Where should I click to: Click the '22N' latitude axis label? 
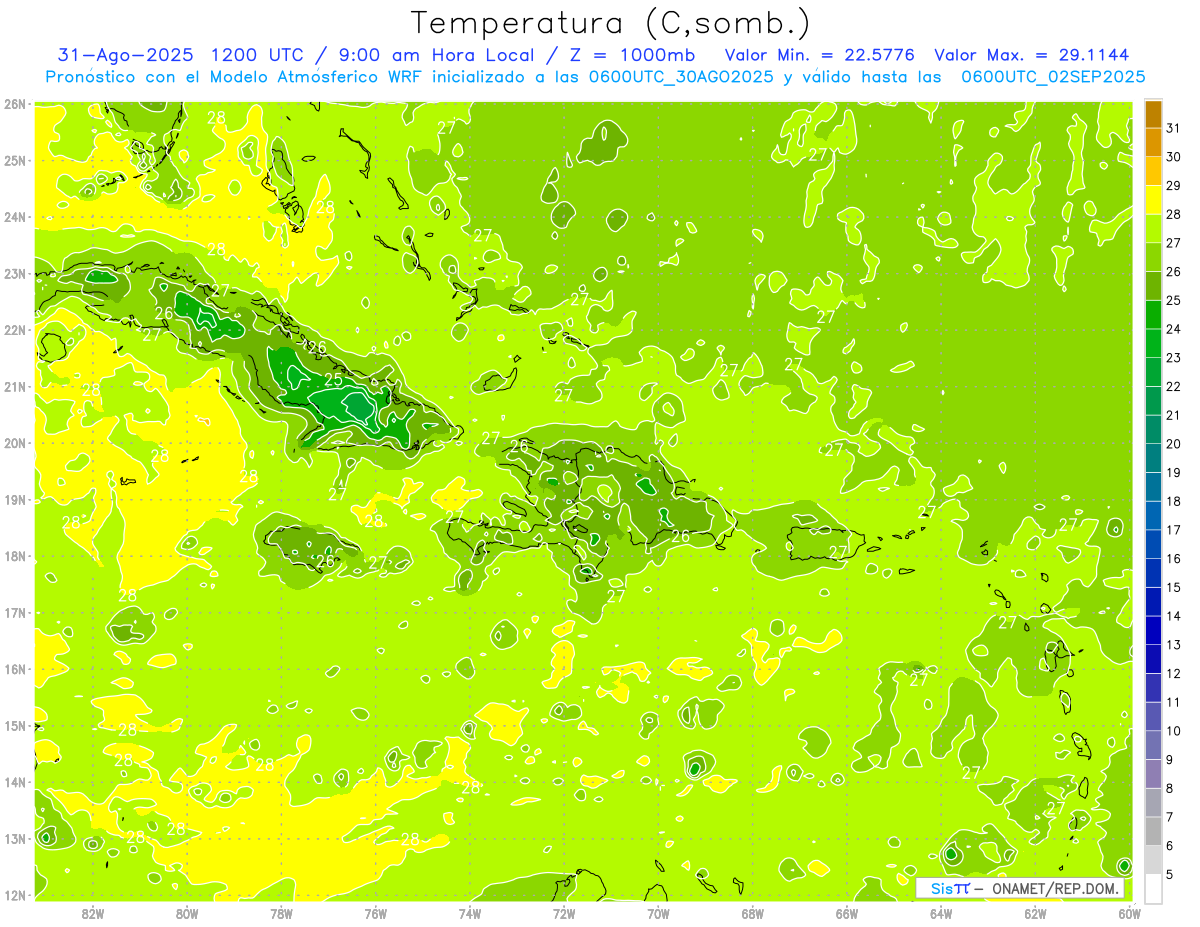(x=15, y=329)
